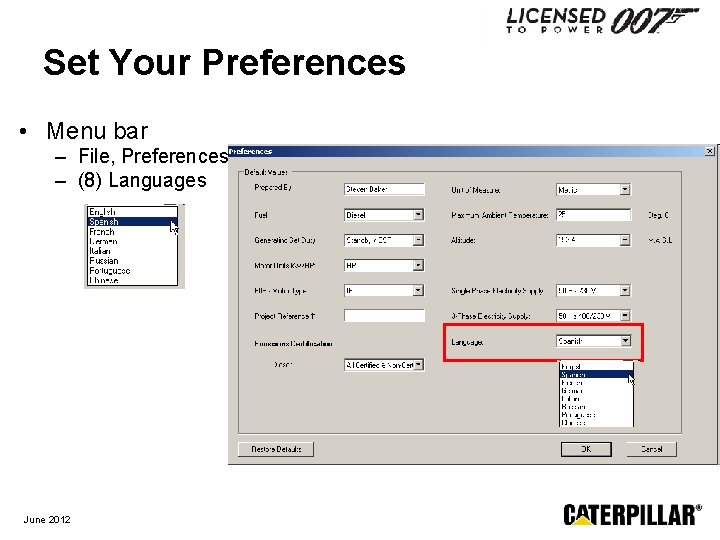Click the empty Project Reference # field

pyautogui.click(x=384, y=315)
